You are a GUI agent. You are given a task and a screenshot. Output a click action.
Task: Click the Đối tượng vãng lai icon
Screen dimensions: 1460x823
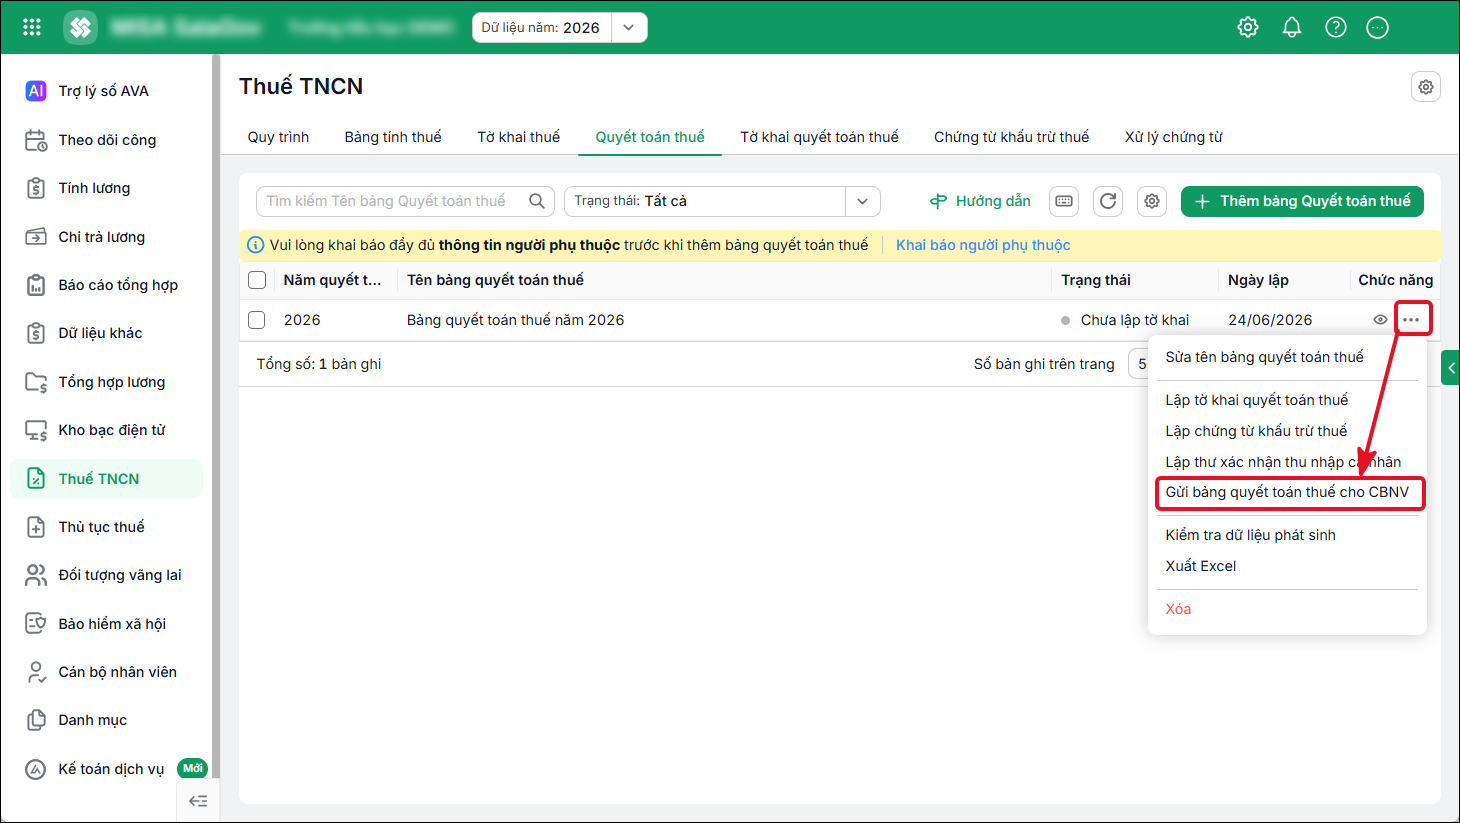pyautogui.click(x=36, y=575)
